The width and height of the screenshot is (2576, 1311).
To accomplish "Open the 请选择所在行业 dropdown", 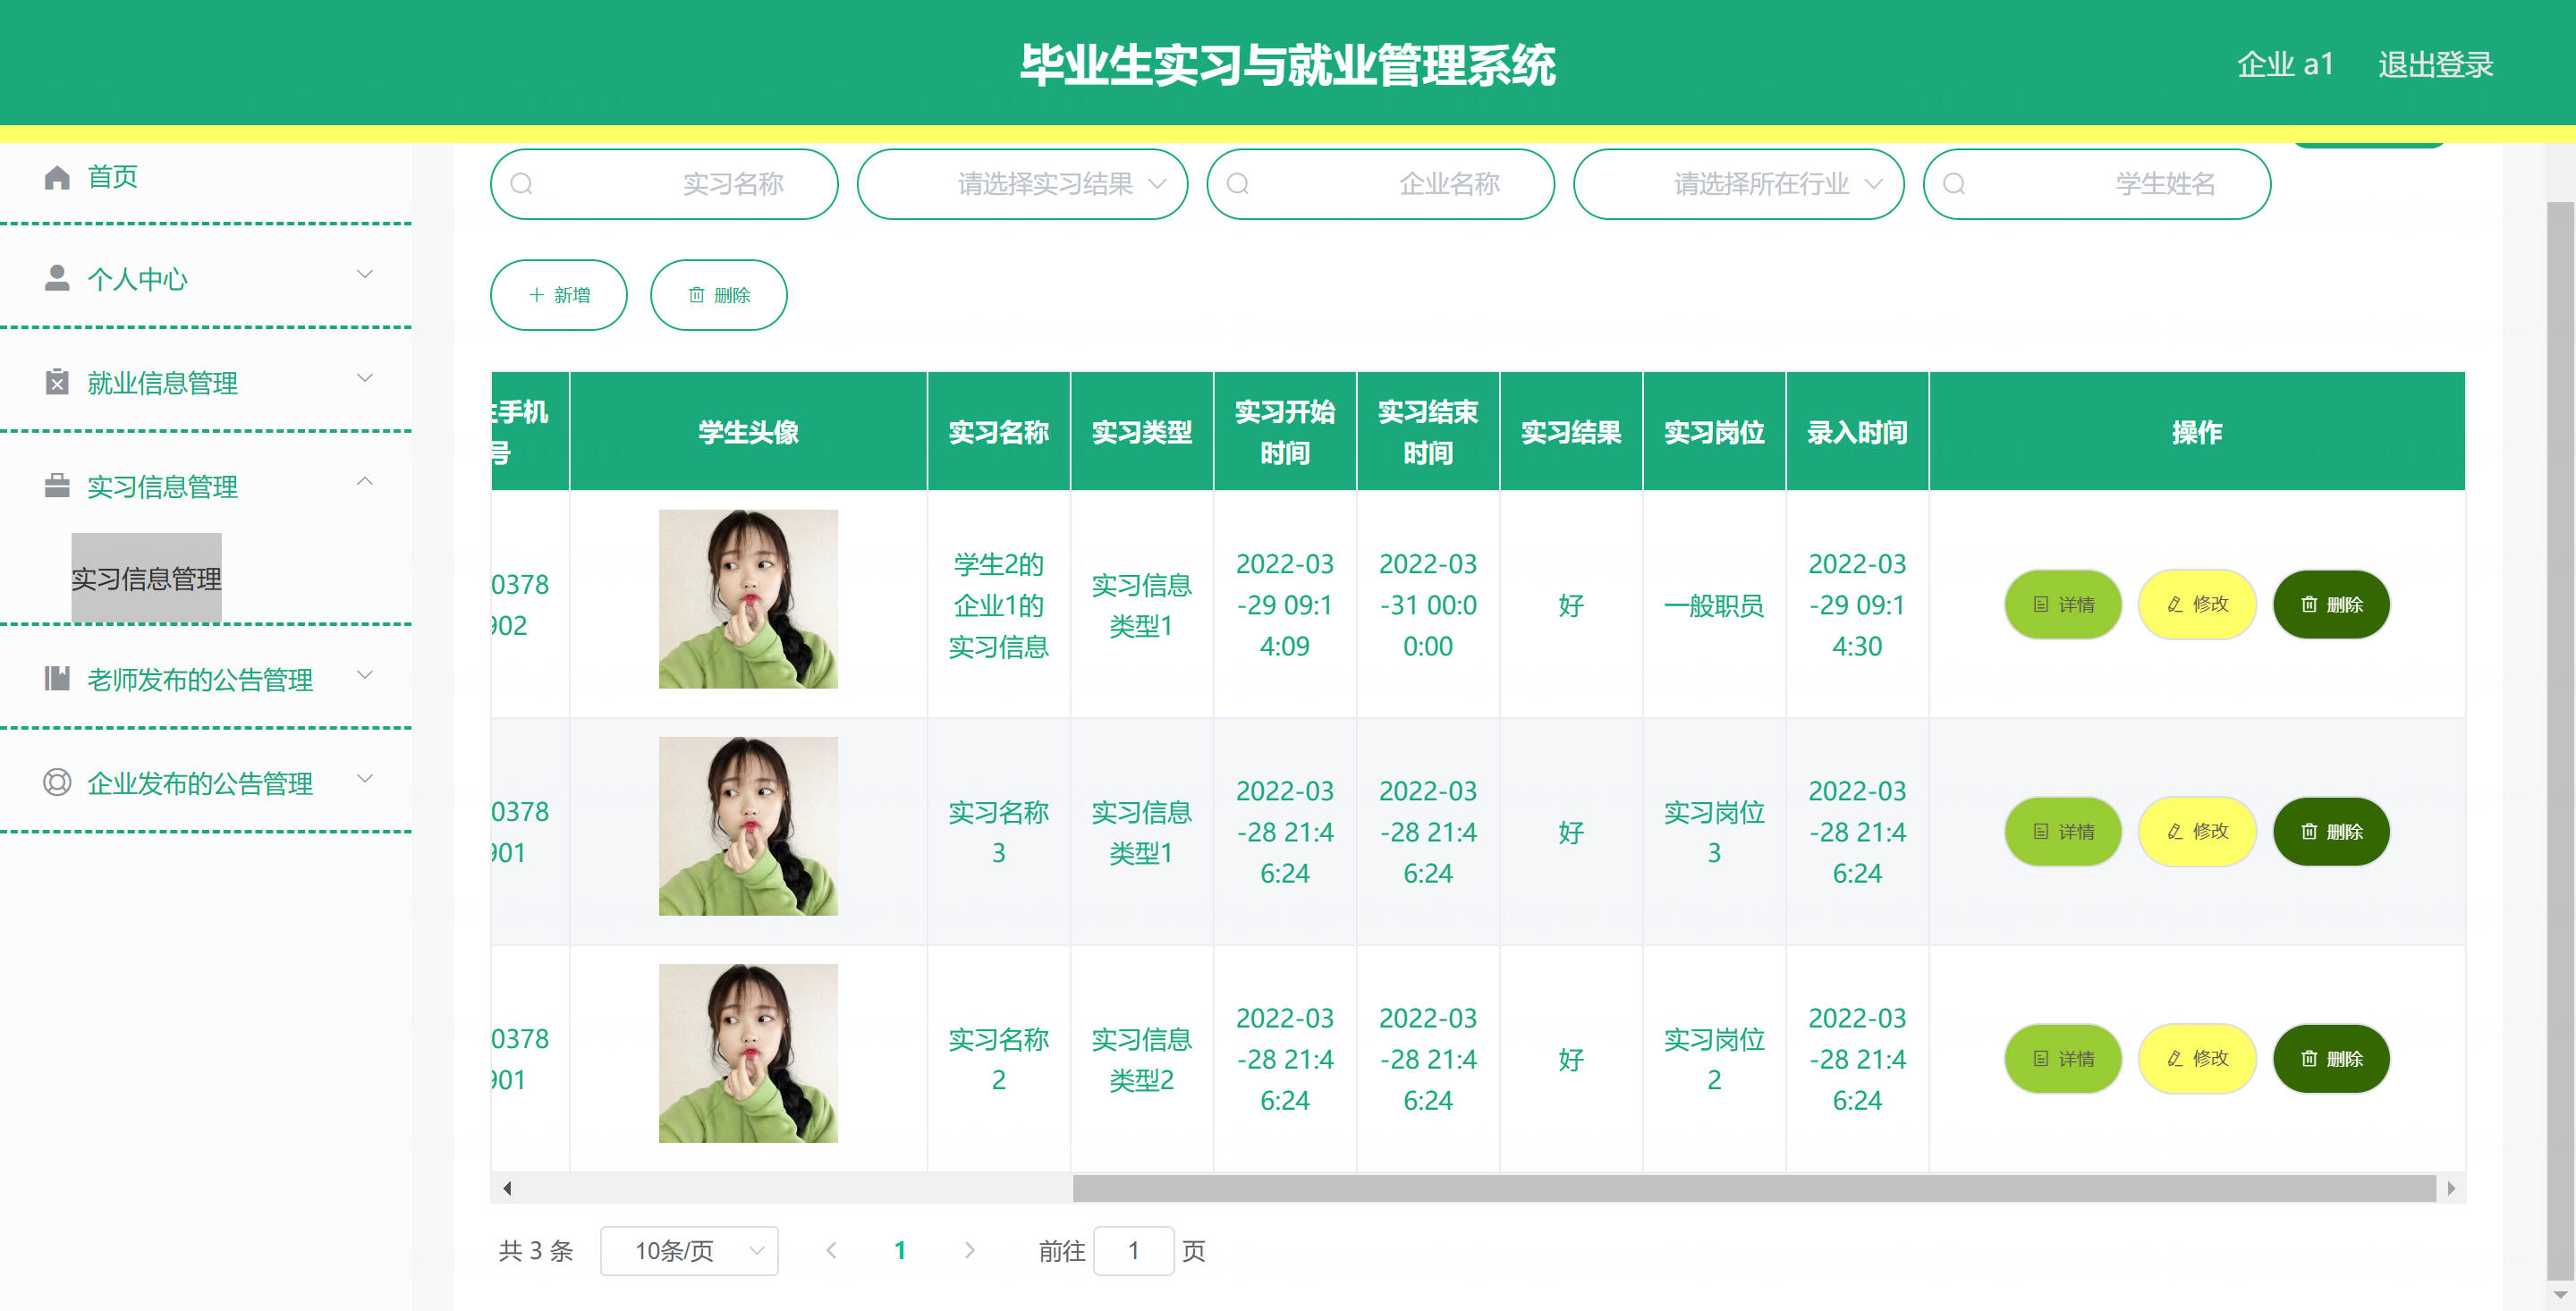I will (x=1738, y=184).
